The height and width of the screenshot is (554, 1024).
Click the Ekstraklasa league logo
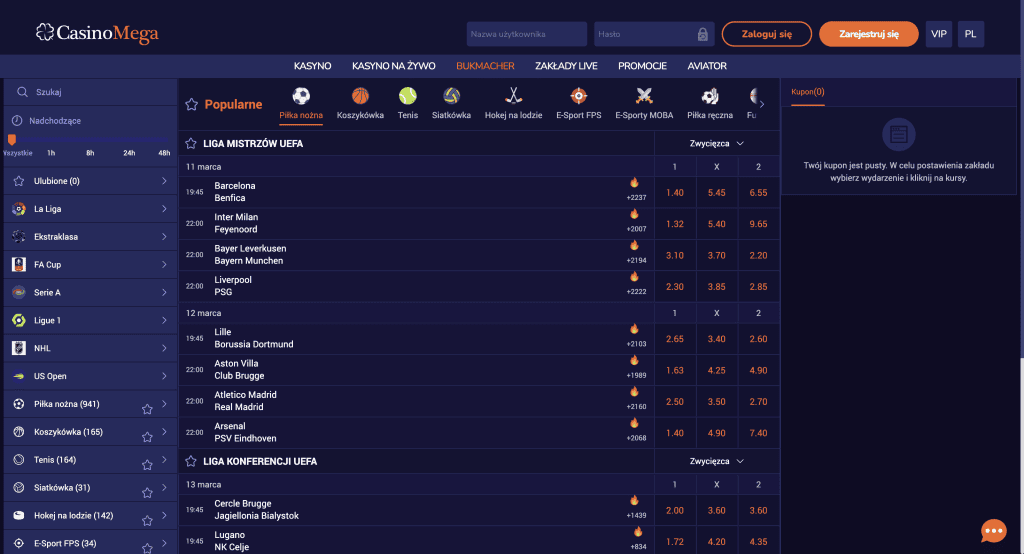(x=19, y=236)
